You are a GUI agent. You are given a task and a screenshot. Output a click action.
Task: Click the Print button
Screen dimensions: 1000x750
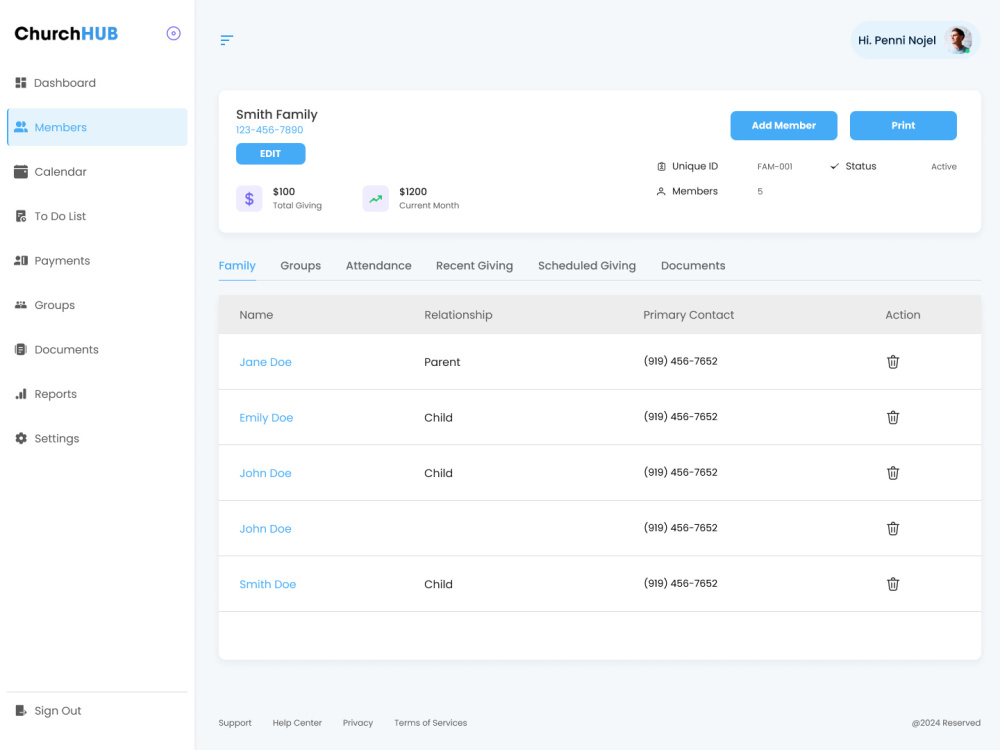coord(903,126)
